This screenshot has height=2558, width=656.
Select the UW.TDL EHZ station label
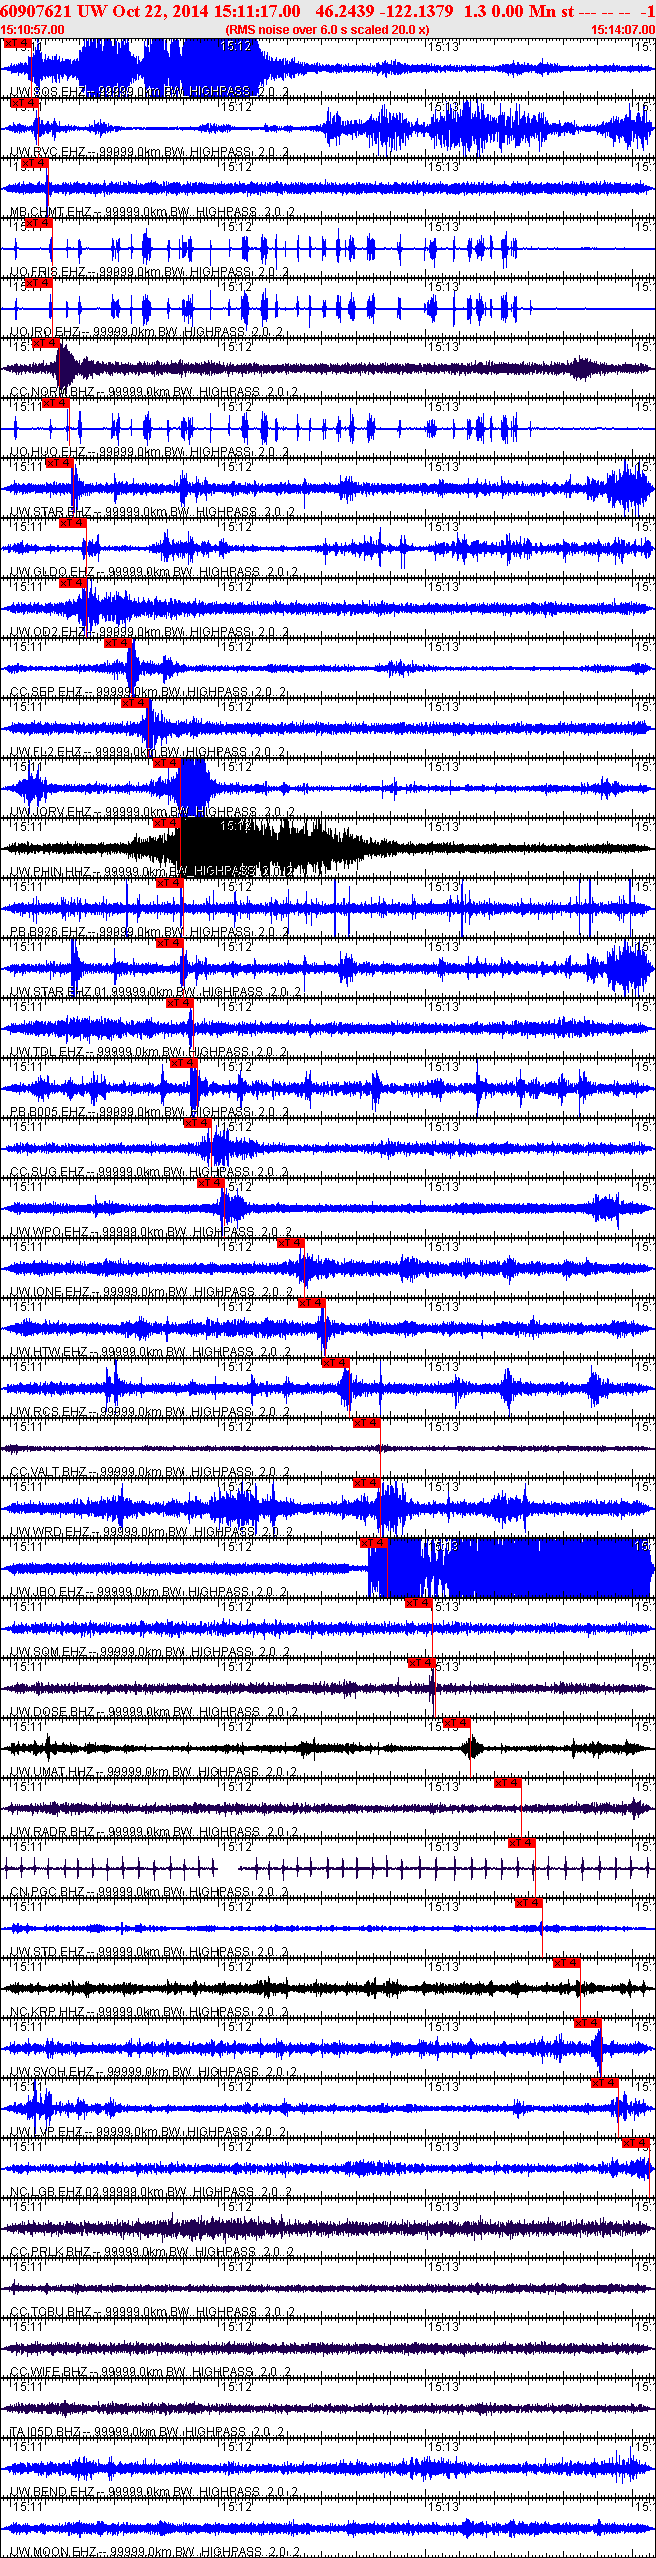pyautogui.click(x=148, y=1052)
